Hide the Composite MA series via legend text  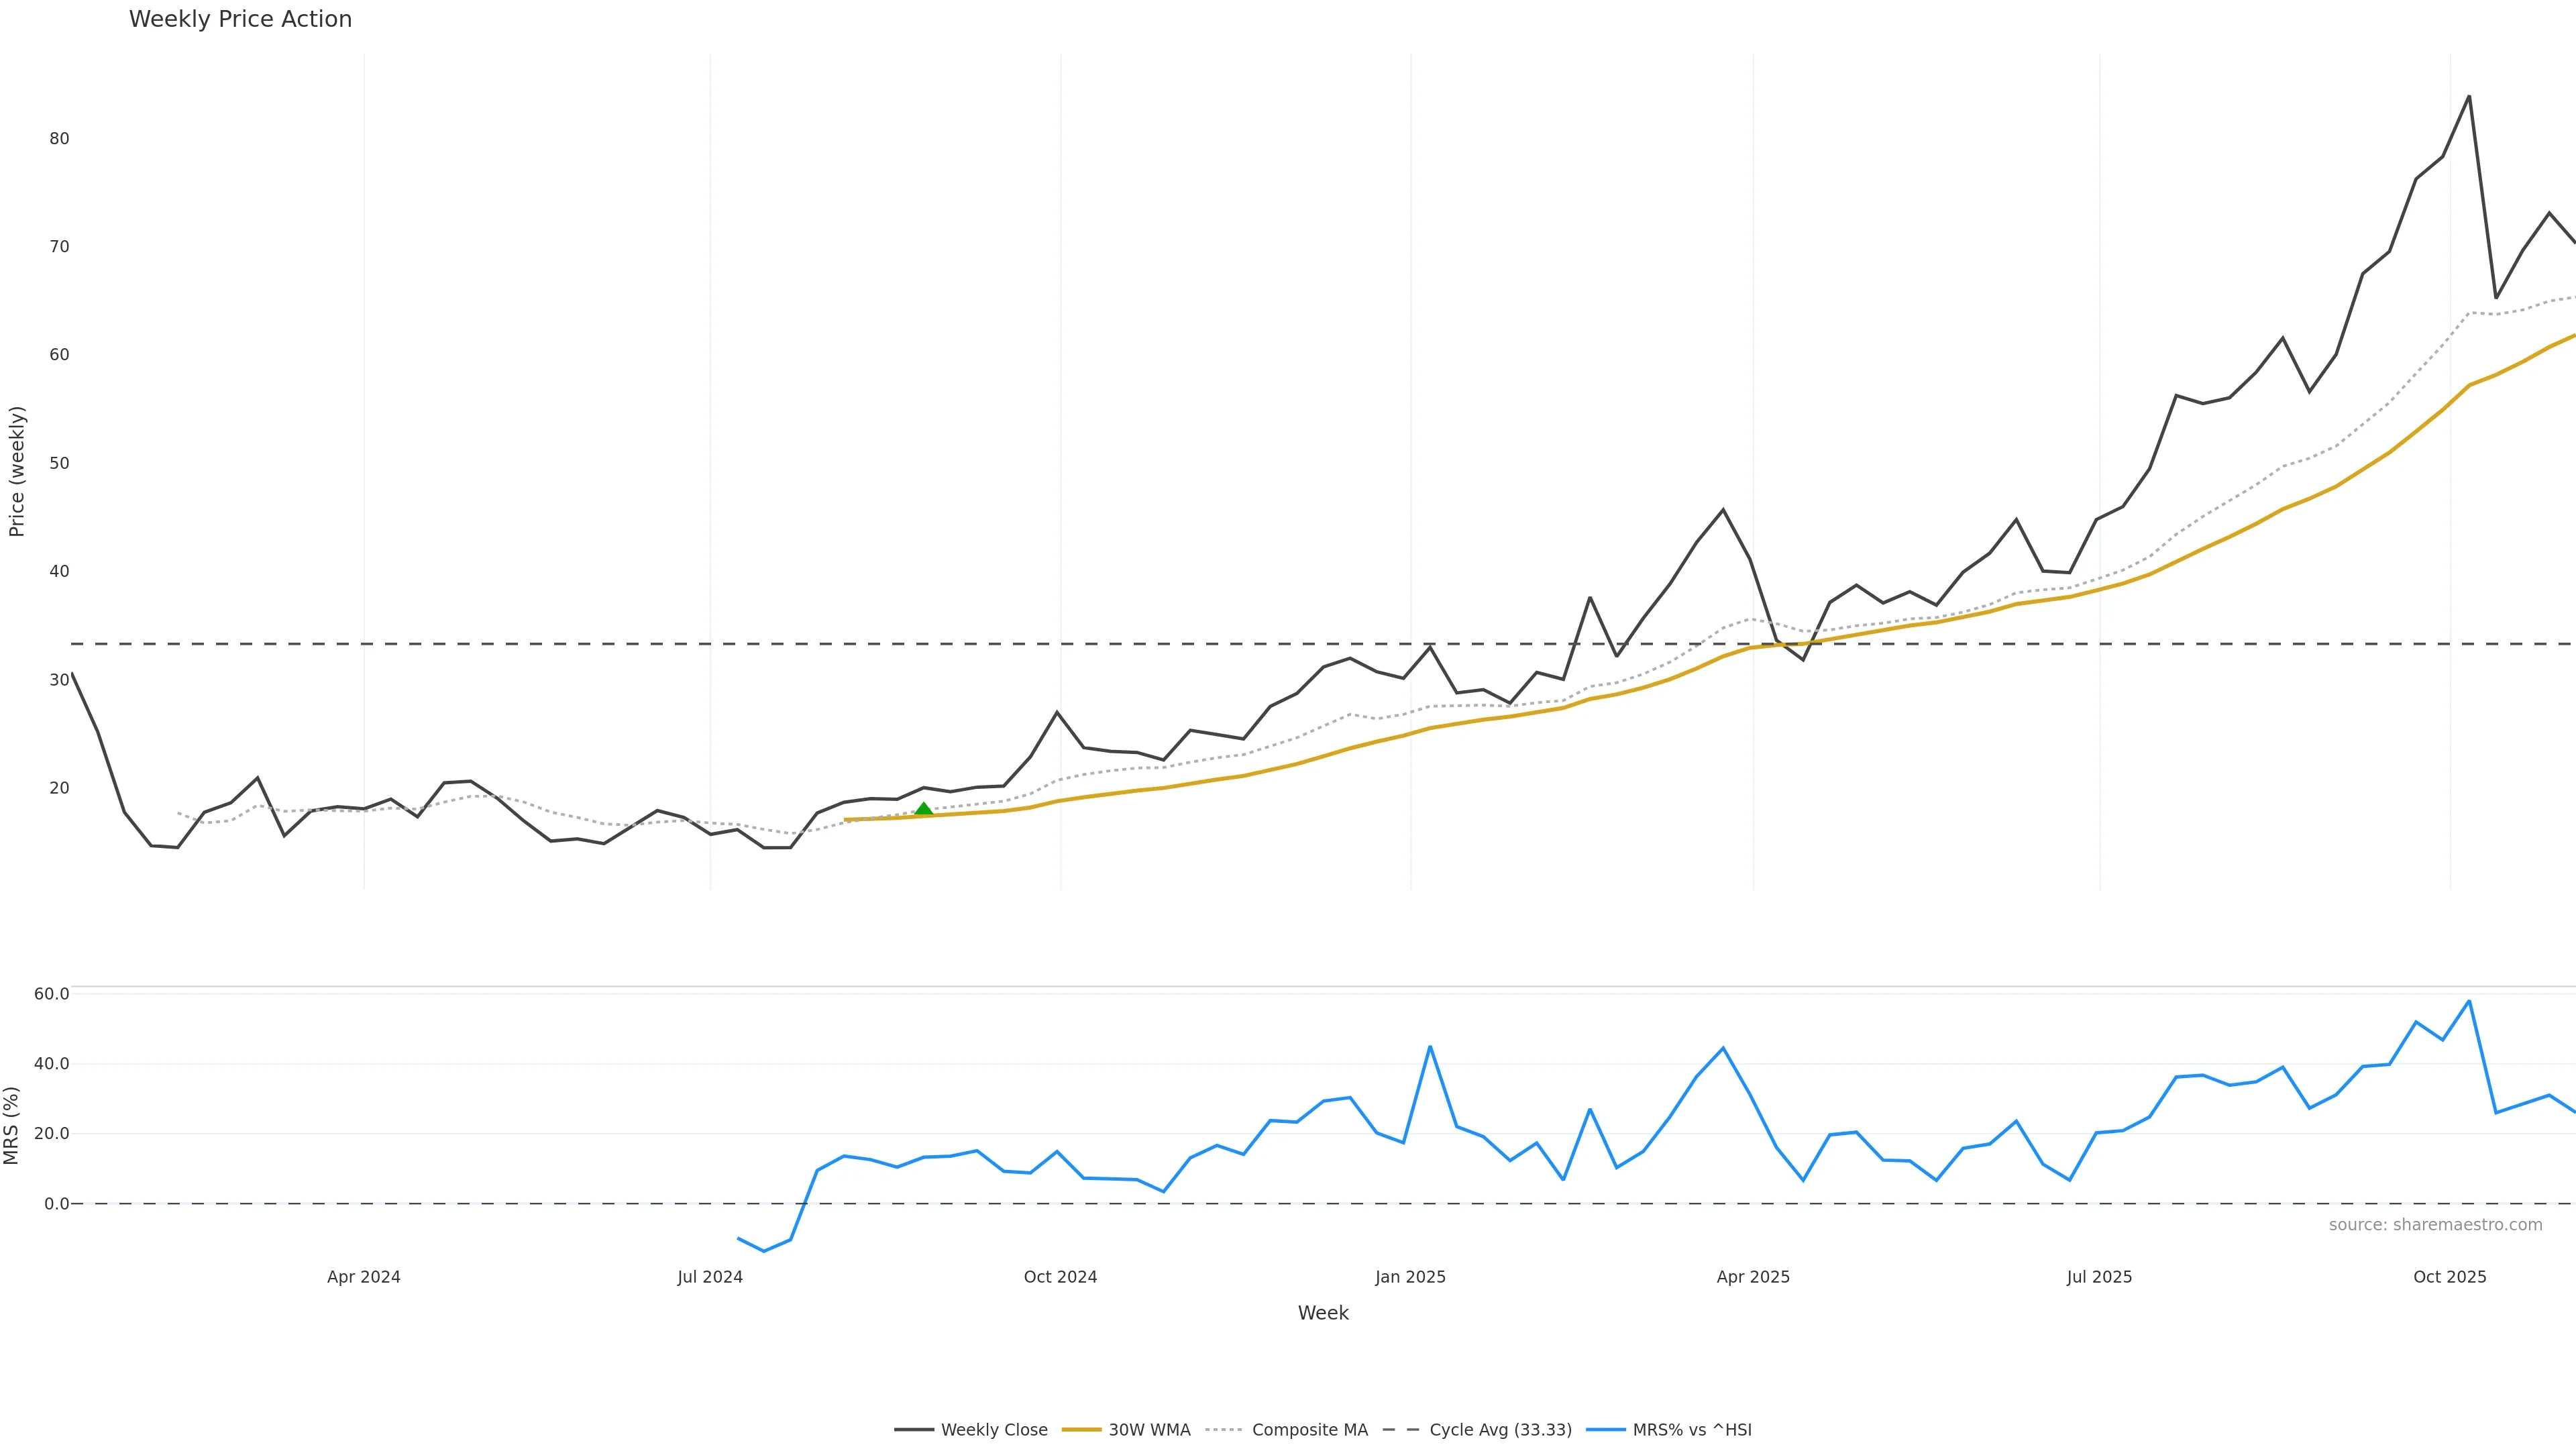[1309, 1430]
